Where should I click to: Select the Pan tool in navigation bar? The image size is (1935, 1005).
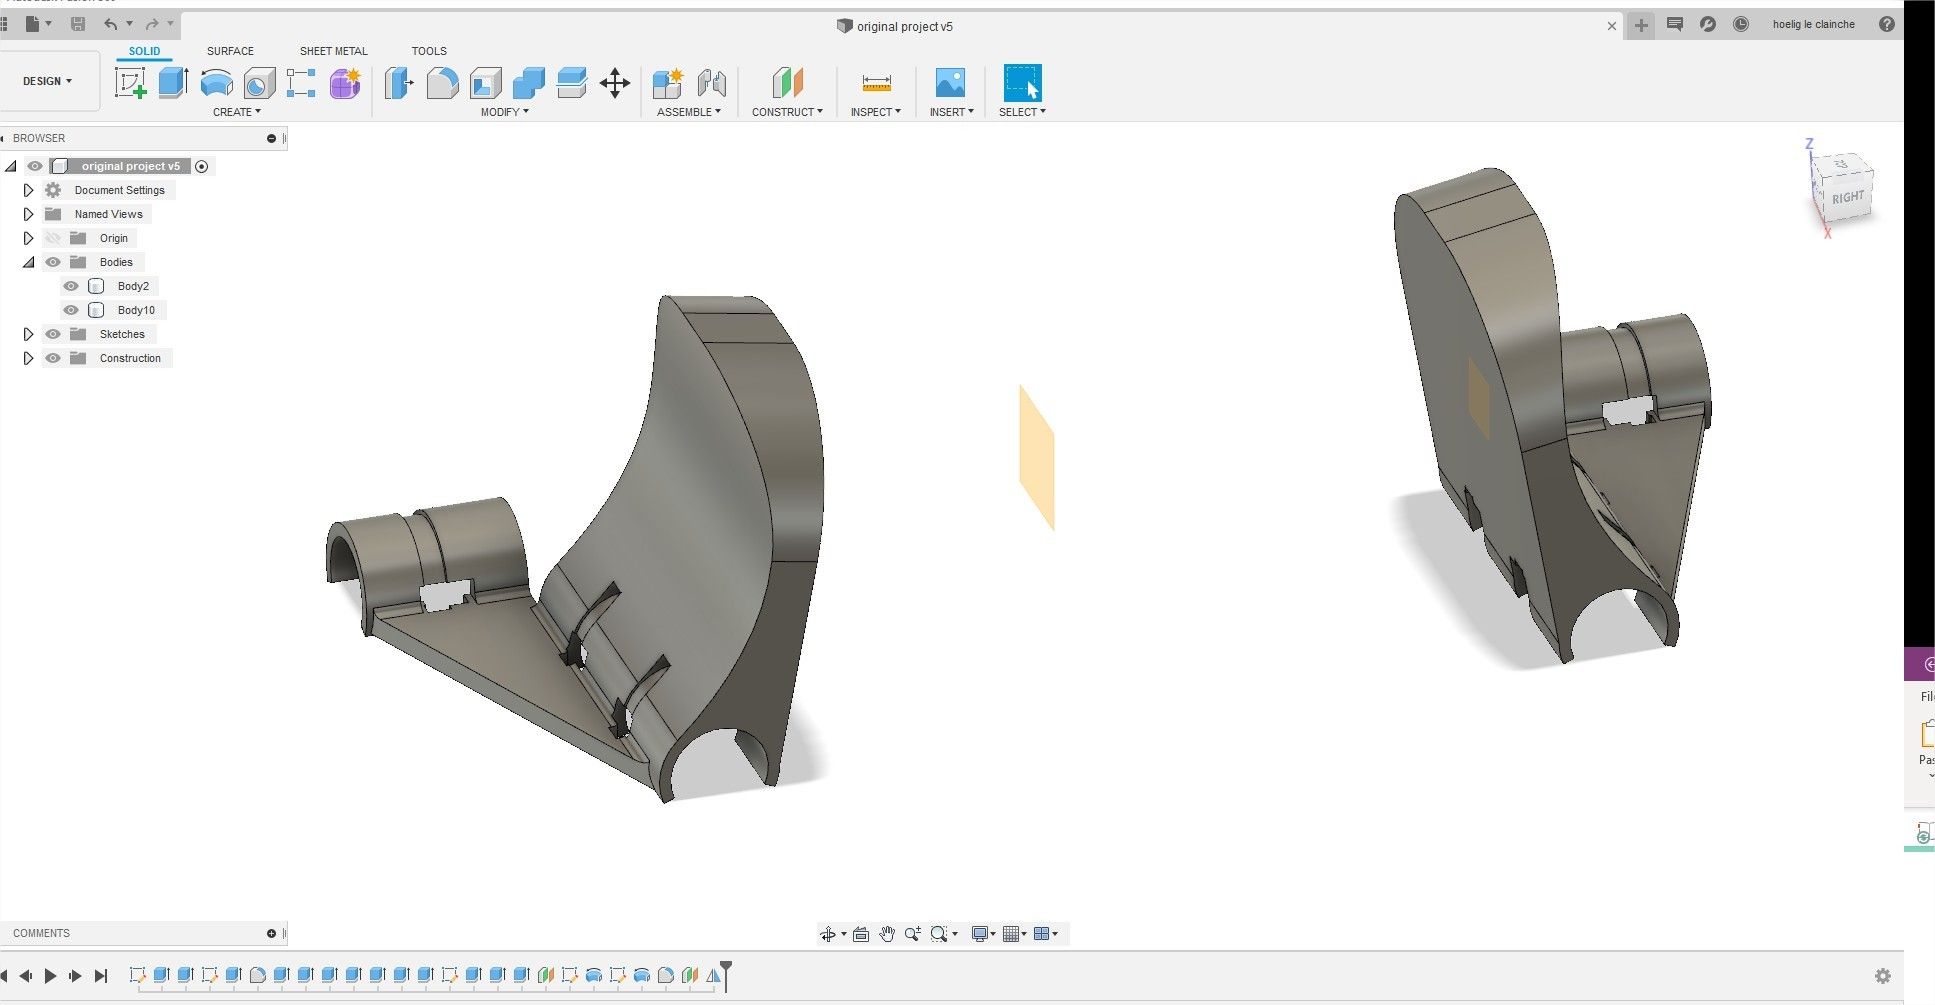point(887,933)
